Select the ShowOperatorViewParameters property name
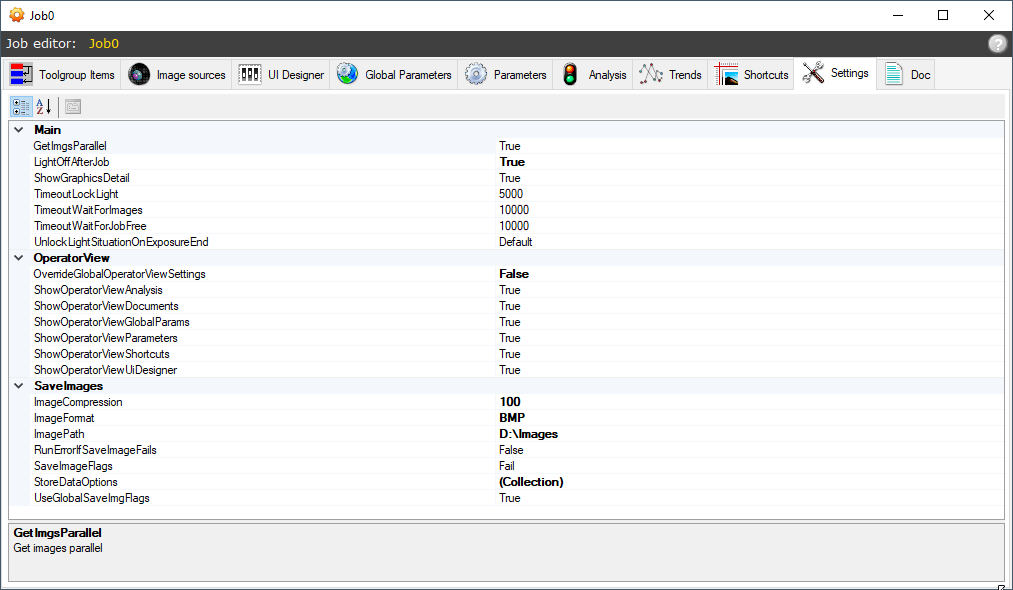Image resolution: width=1013 pixels, height=590 pixels. click(x=106, y=338)
